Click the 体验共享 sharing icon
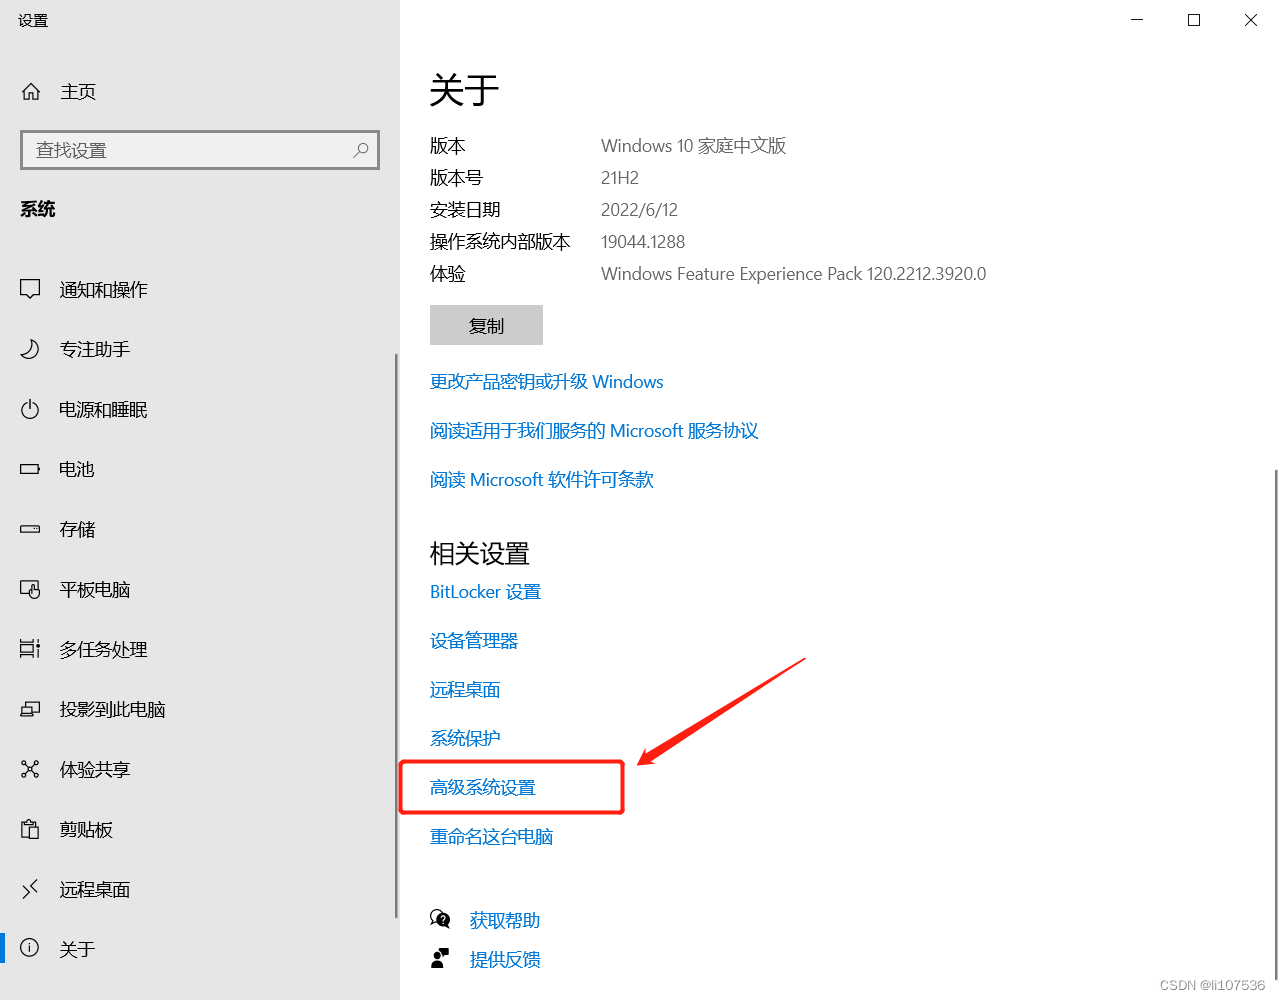 [x=30, y=769]
